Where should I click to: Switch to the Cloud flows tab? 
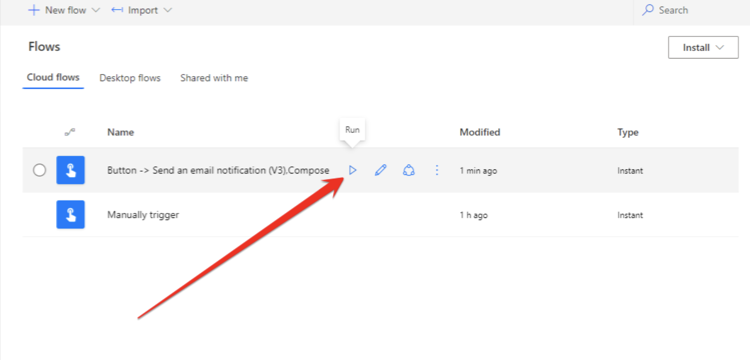click(x=53, y=78)
